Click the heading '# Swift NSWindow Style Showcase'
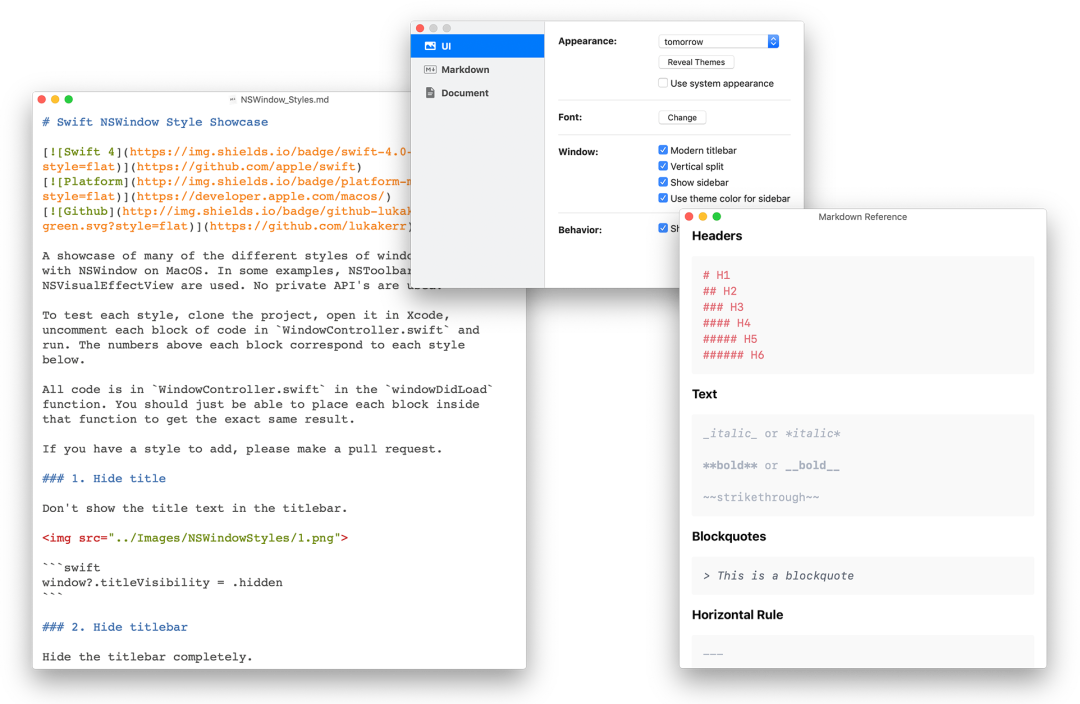Viewport: 1080px width, 704px height. [x=155, y=122]
